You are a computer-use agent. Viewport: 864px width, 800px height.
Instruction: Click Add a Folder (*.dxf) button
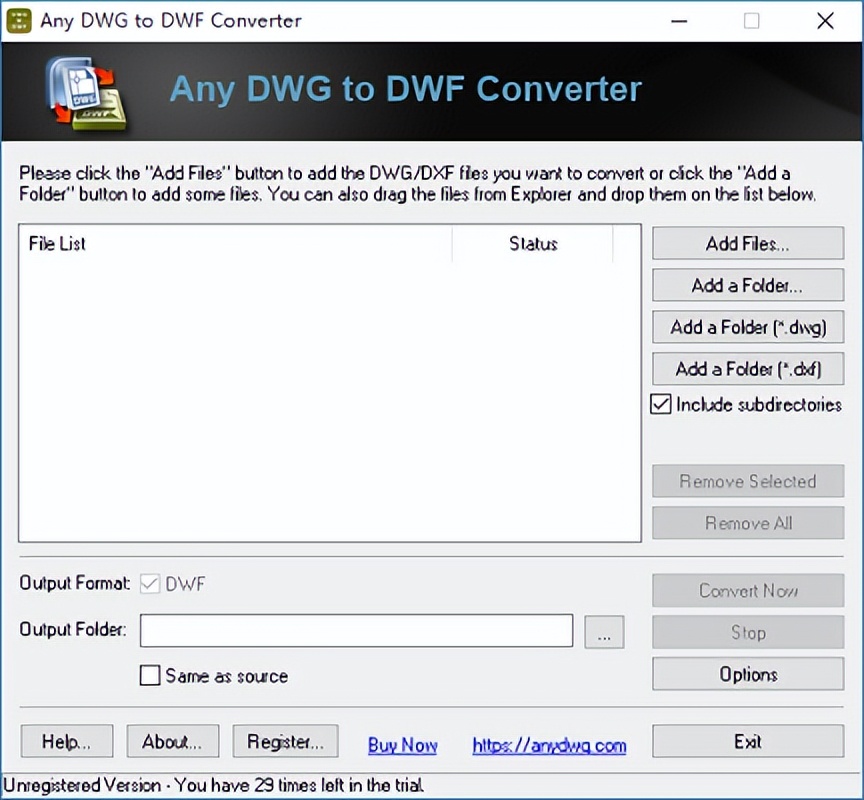pyautogui.click(x=748, y=369)
